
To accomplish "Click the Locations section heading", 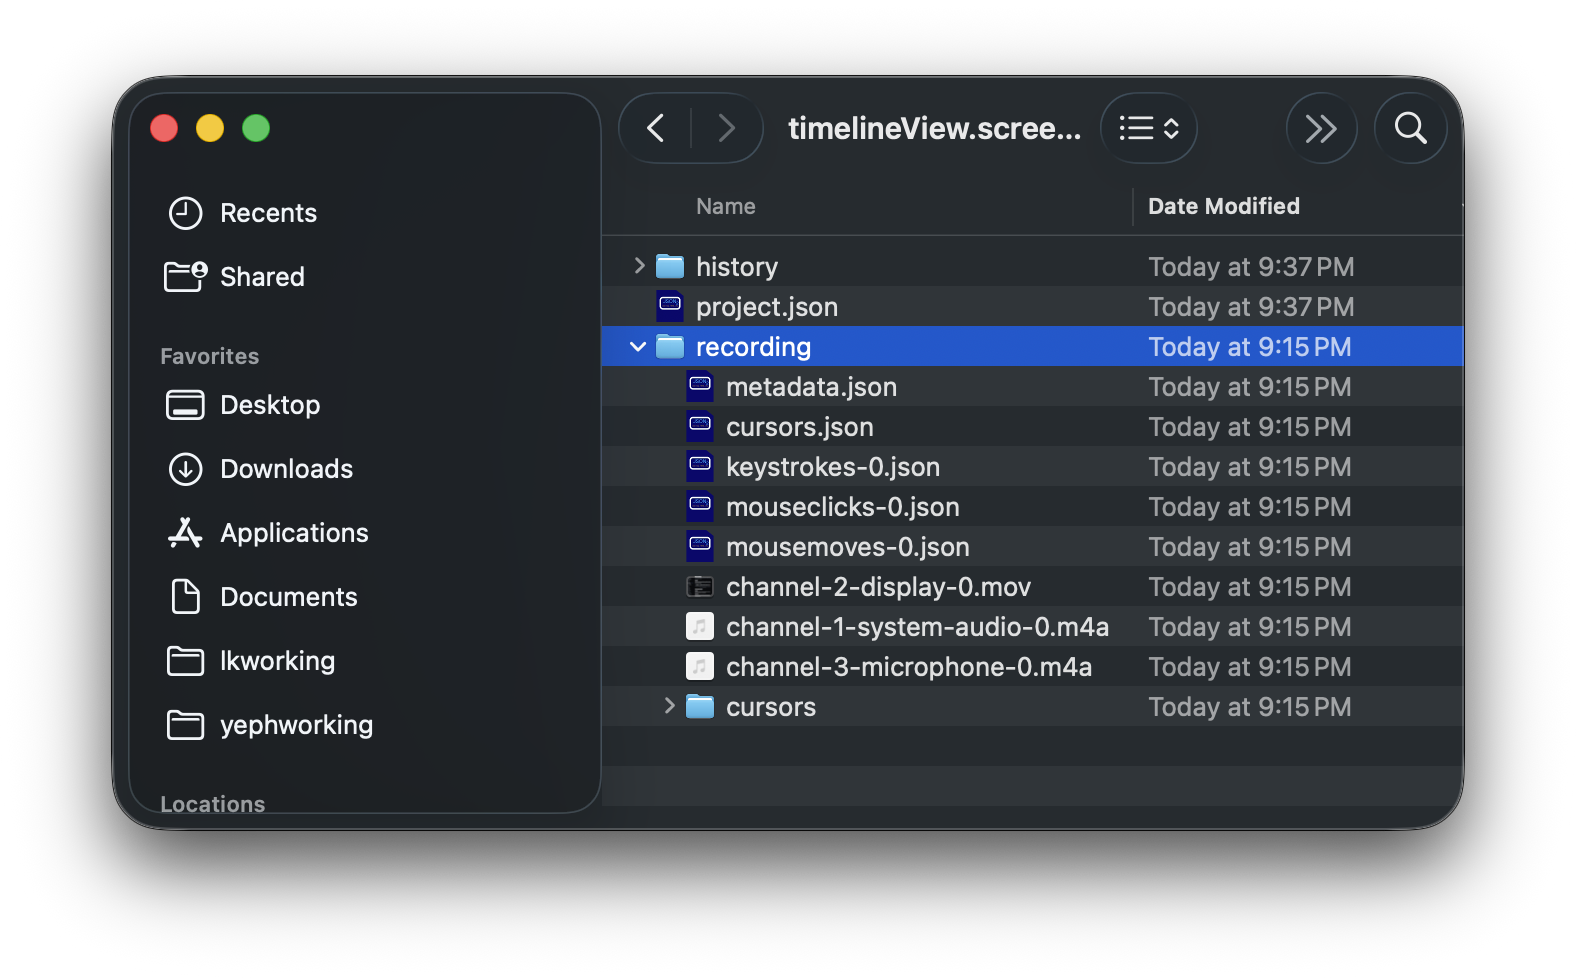I will [213, 804].
